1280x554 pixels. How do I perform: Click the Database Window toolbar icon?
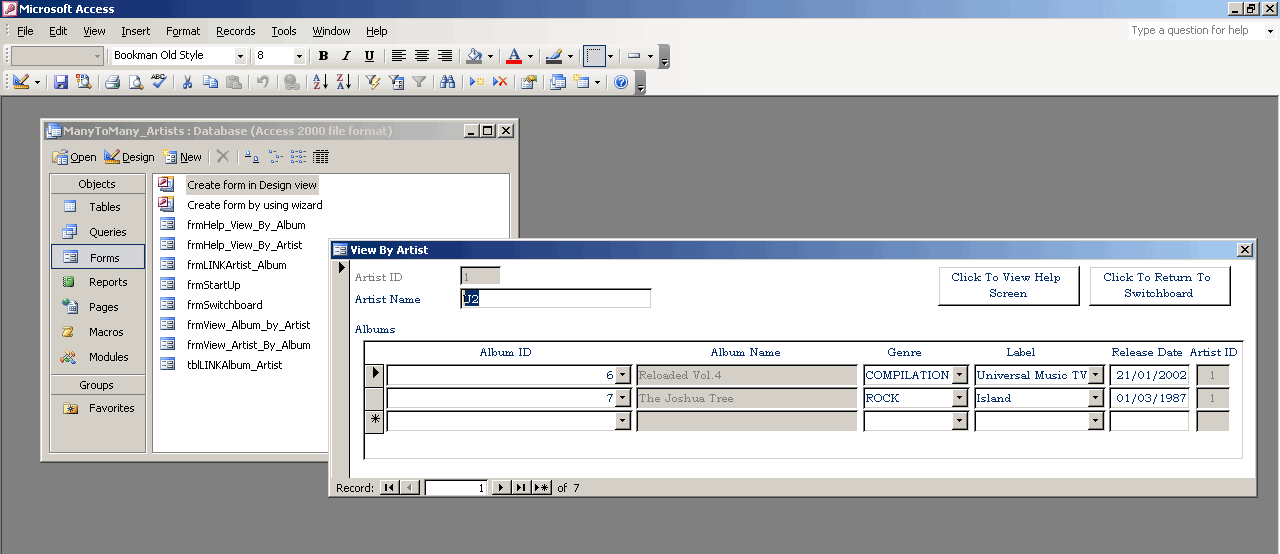[x=558, y=83]
